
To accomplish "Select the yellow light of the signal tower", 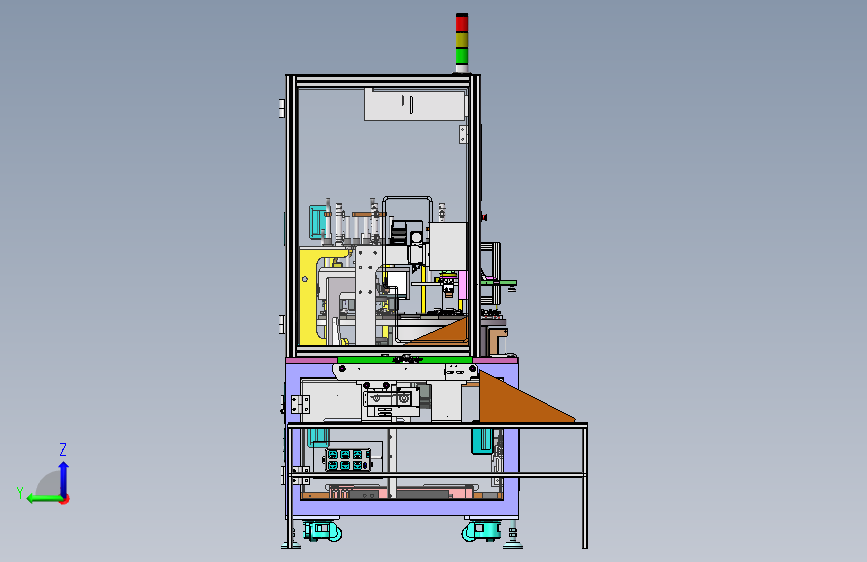I will 462,40.
